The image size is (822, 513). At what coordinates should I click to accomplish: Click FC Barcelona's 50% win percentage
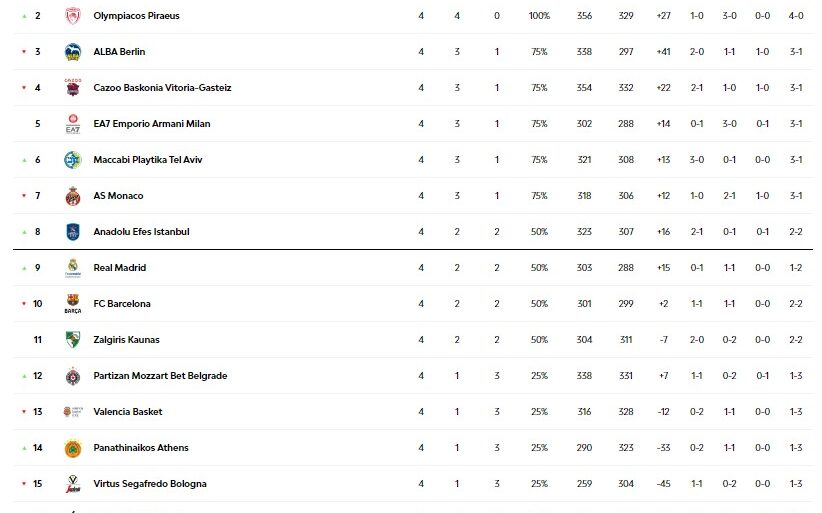point(539,304)
